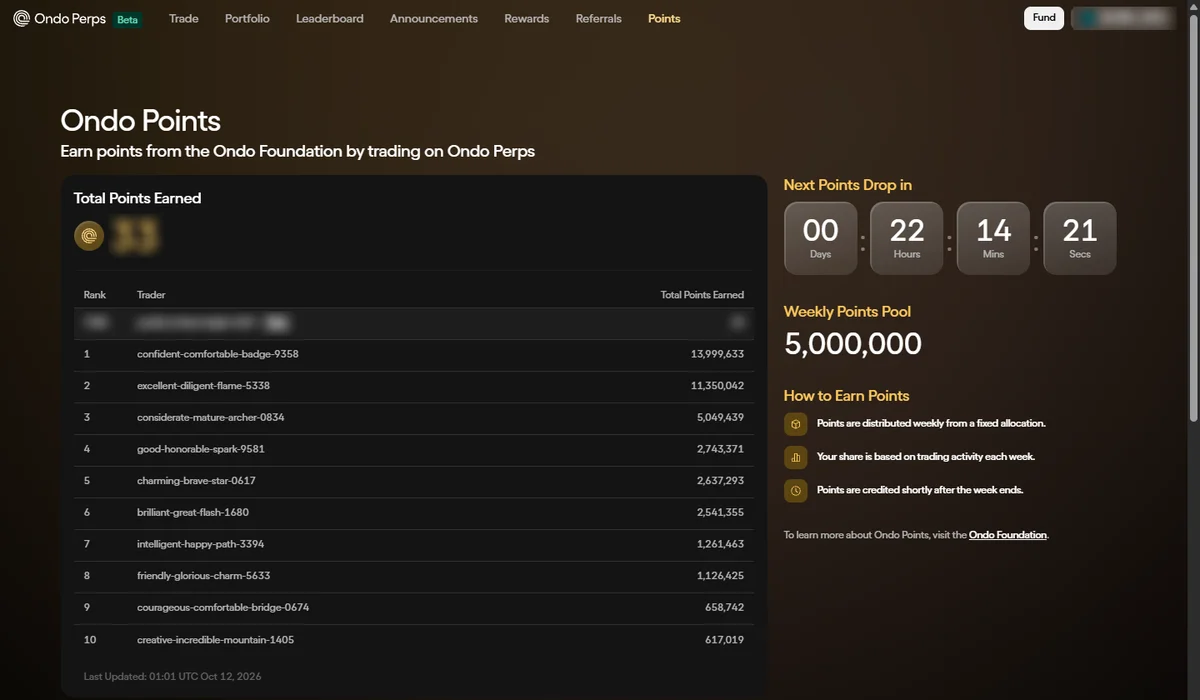
Task: Click rank number 1 cell
Action: [x=87, y=354]
